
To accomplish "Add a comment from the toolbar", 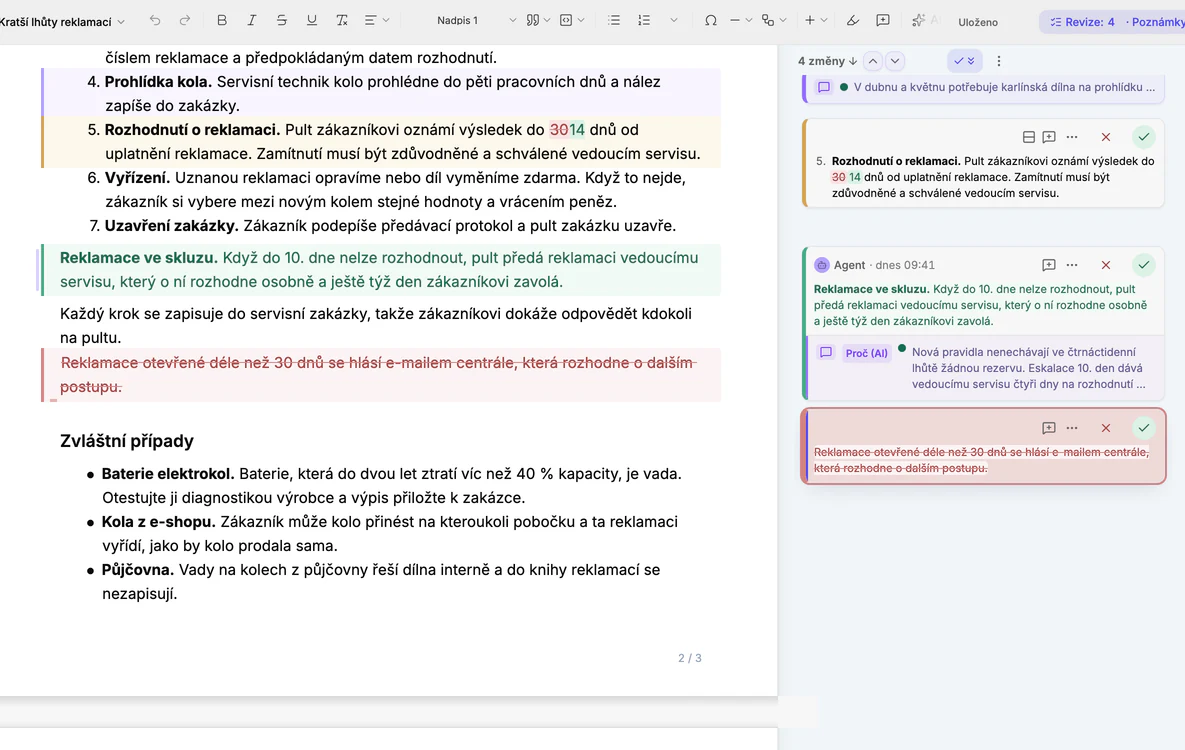I will click(883, 21).
